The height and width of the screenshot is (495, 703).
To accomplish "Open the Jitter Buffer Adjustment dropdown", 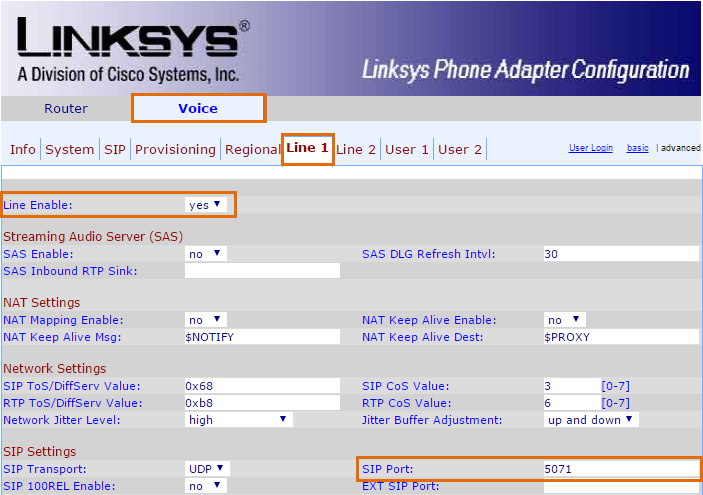I will [591, 420].
